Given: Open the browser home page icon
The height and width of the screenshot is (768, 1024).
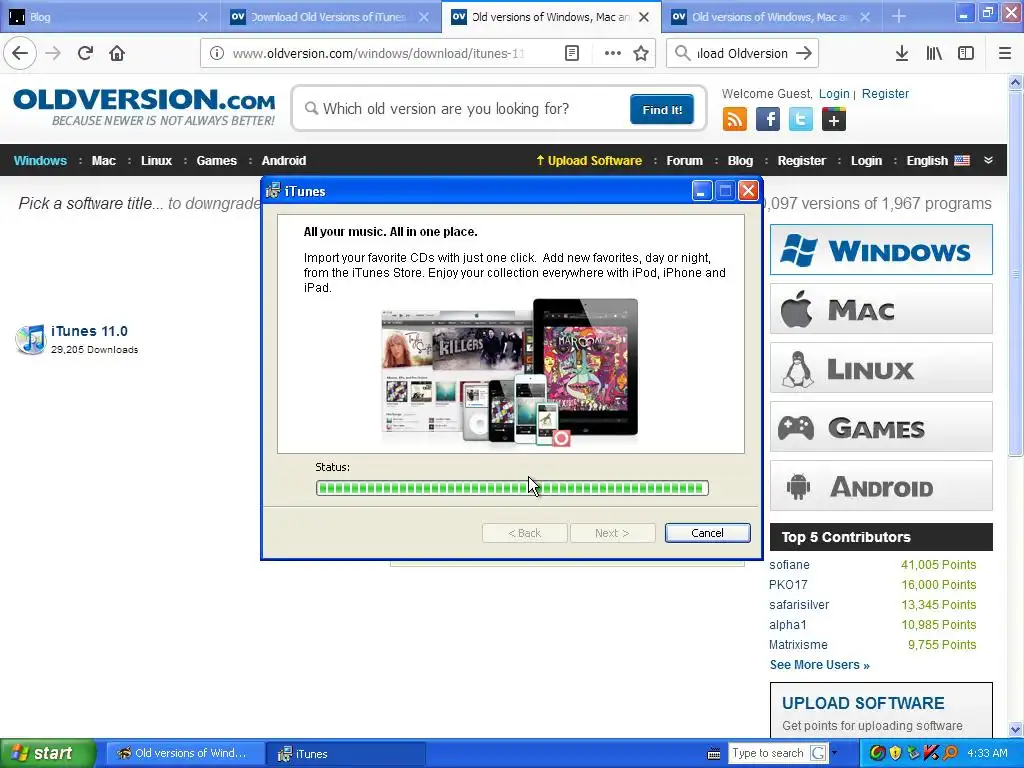Looking at the screenshot, I should pyautogui.click(x=117, y=54).
